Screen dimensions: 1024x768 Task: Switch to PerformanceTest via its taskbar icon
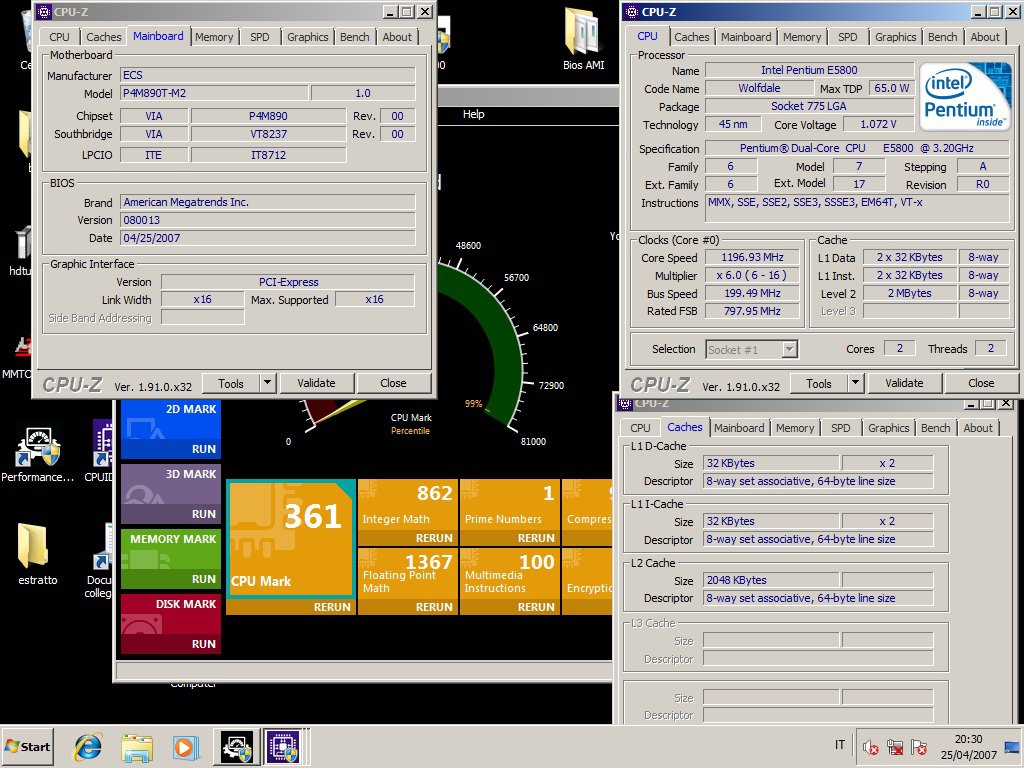tap(239, 746)
